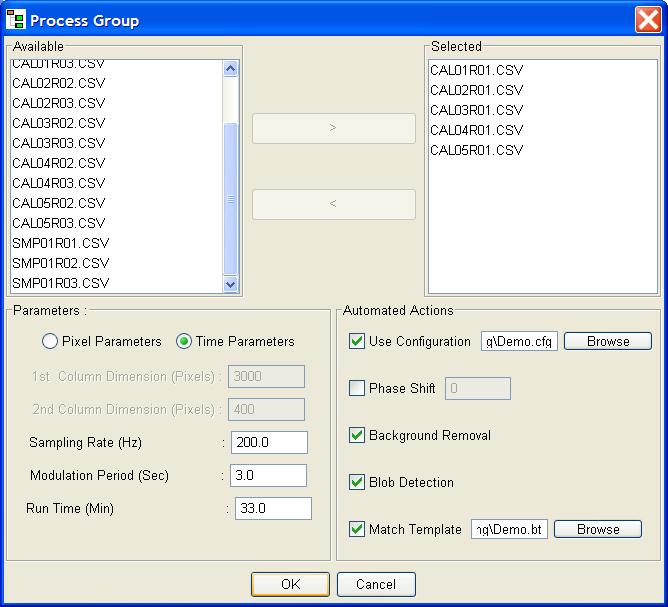Screen dimensions: 668x607
Task: Click the Run Time input field
Action: click(x=272, y=509)
